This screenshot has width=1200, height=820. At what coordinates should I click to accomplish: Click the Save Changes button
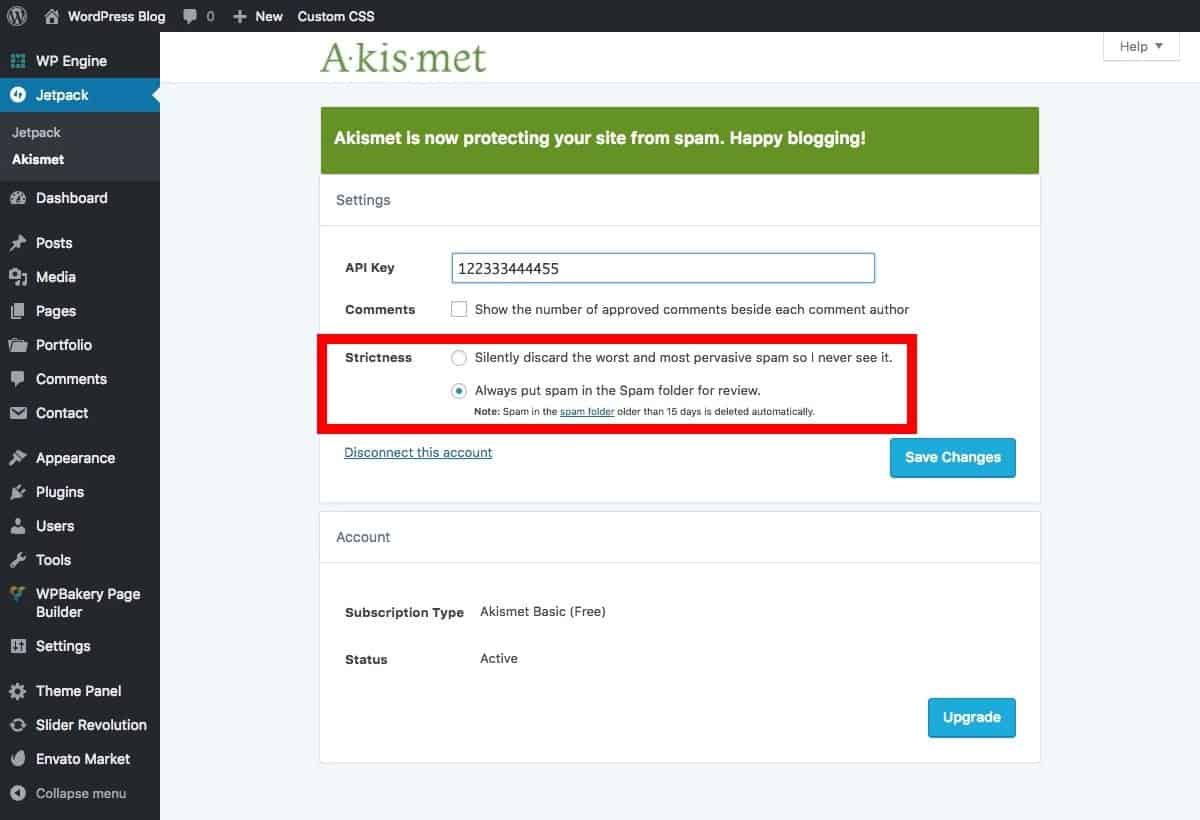point(952,457)
